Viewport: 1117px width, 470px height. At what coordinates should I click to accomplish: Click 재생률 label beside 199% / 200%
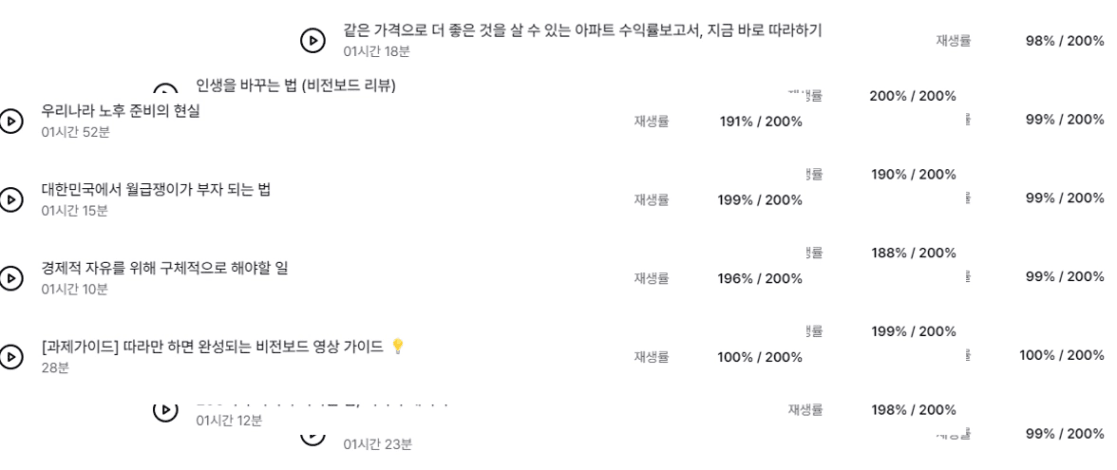(652, 200)
